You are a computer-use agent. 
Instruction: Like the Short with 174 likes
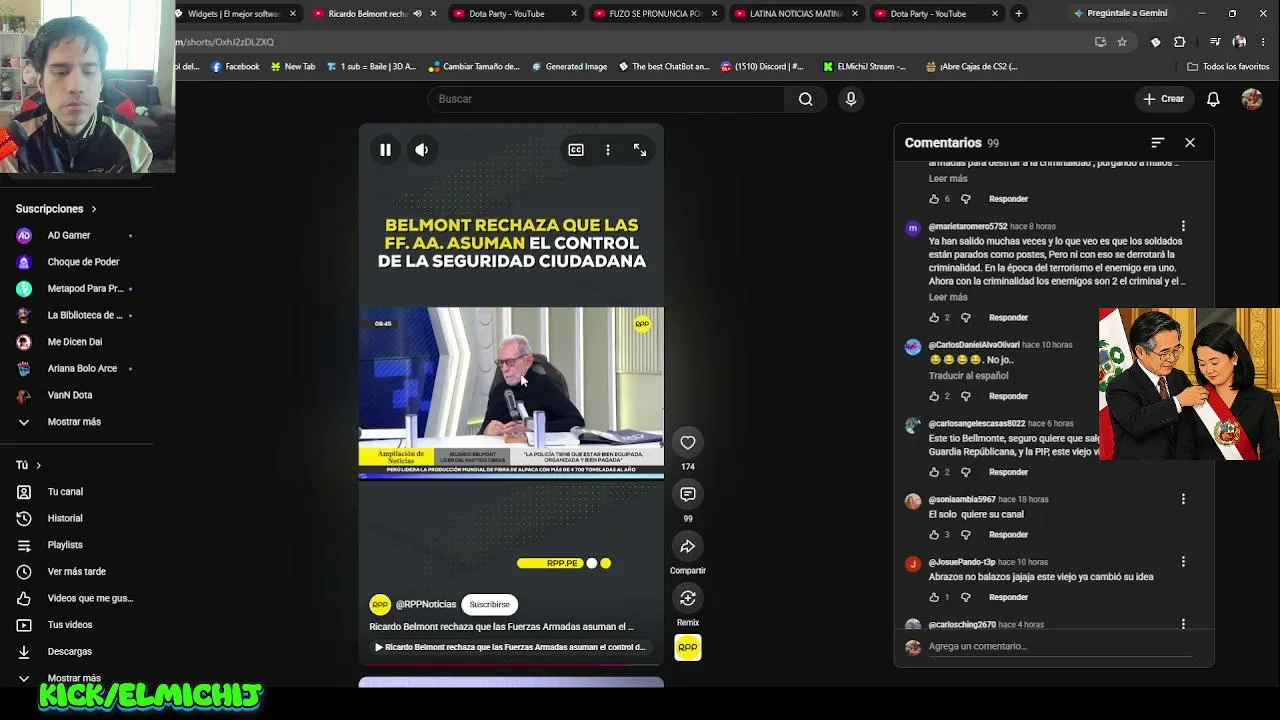[x=688, y=442]
